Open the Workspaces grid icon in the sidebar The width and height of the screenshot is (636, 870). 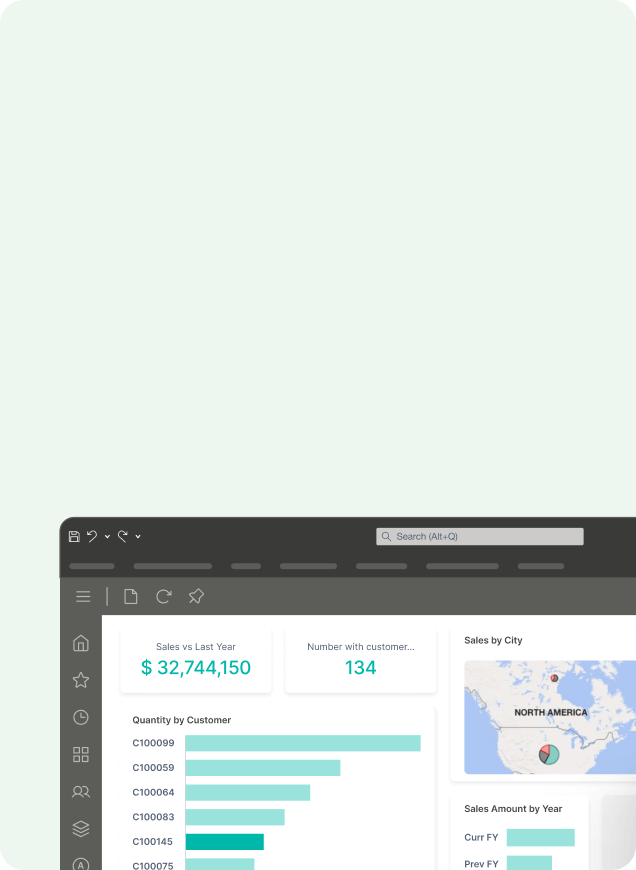tap(81, 755)
